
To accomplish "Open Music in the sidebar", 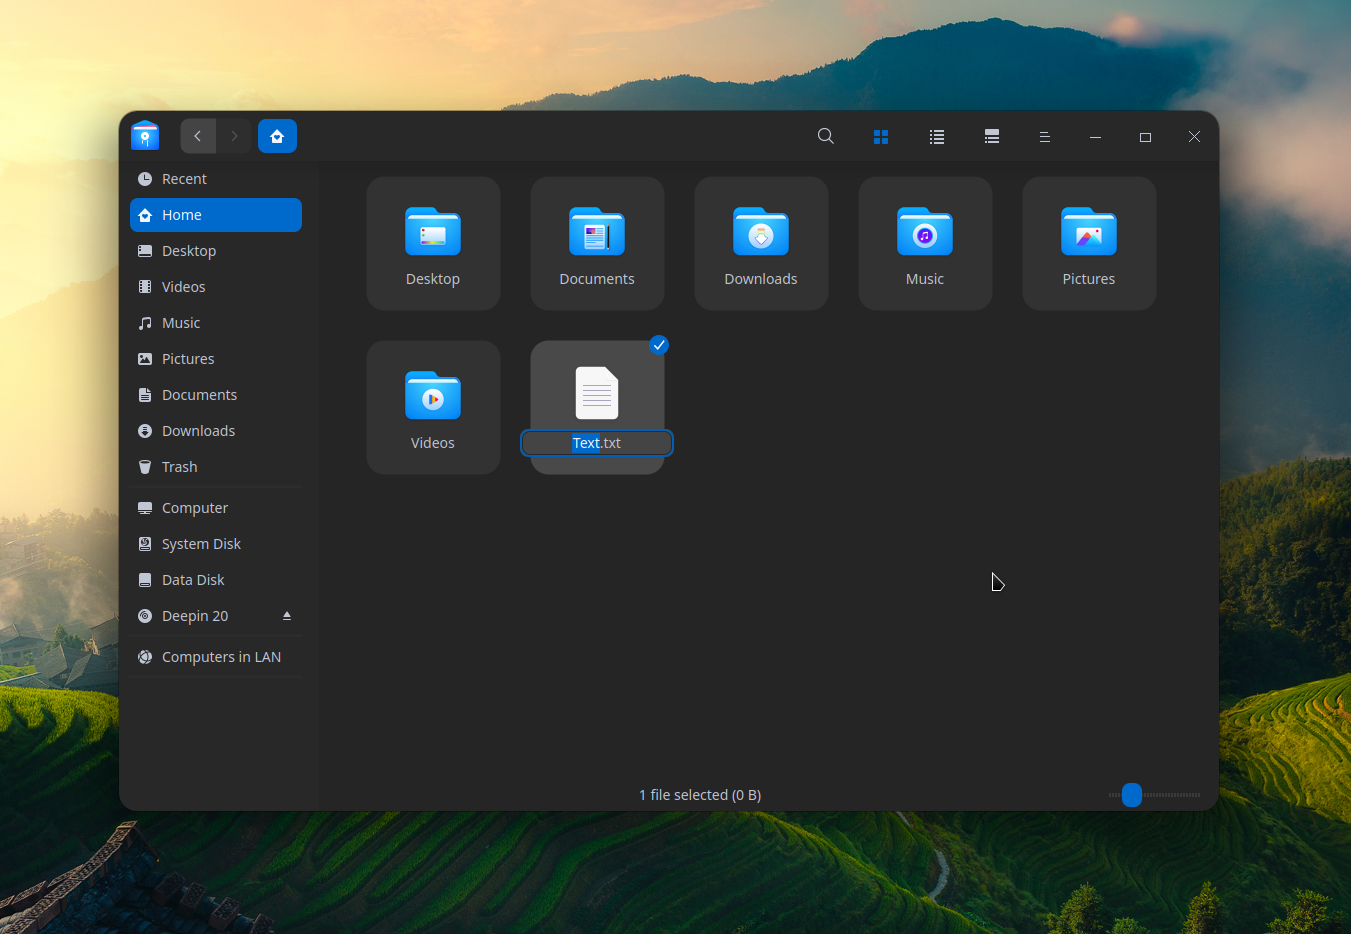I will (x=216, y=323).
